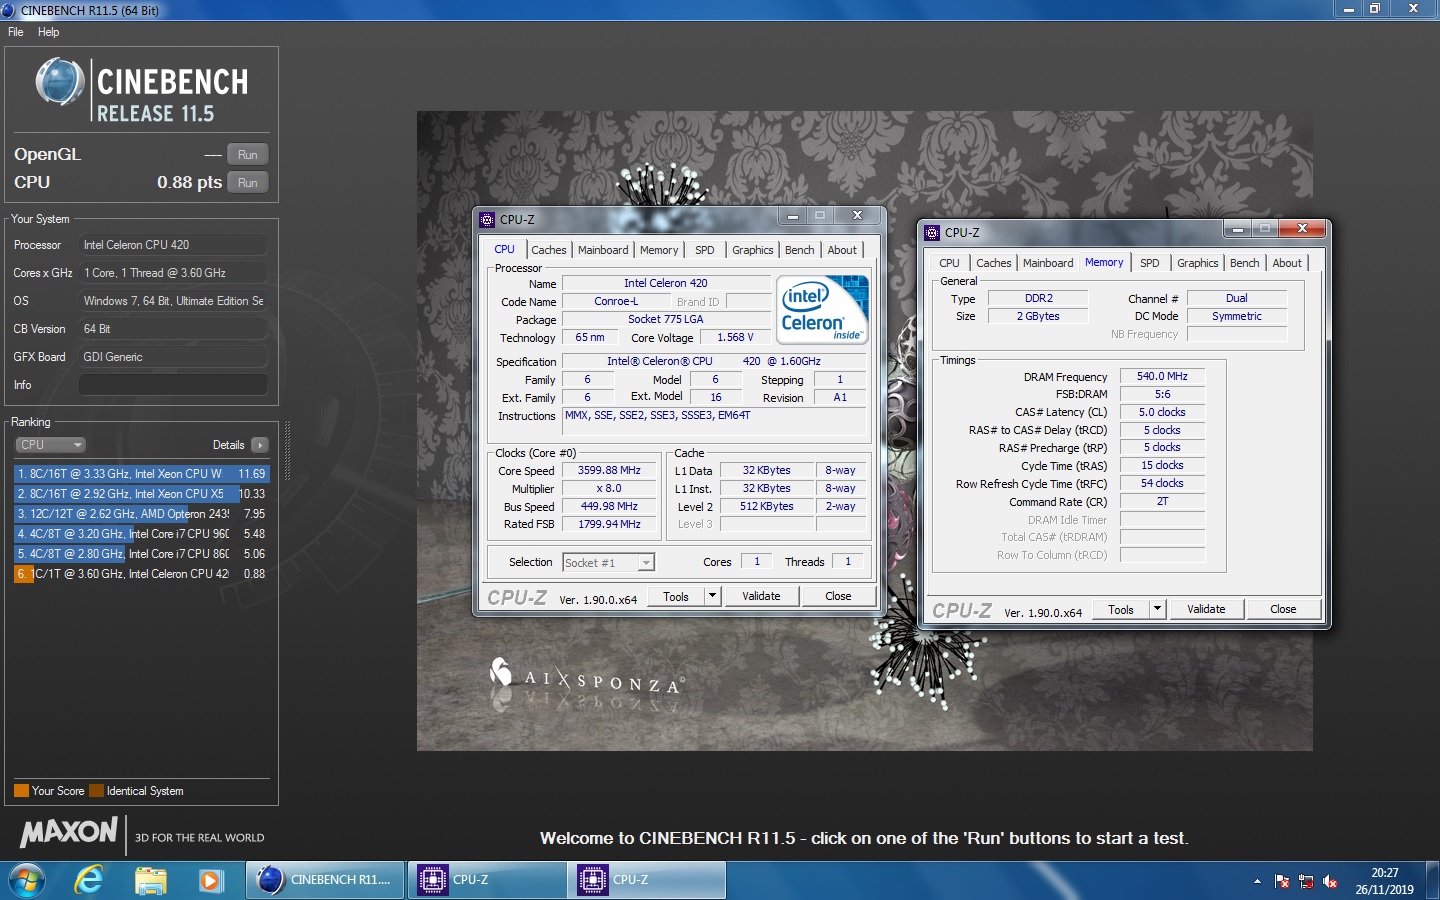Expand ranking Details arrow button
Screen dimensions: 1440x900
tap(259, 445)
